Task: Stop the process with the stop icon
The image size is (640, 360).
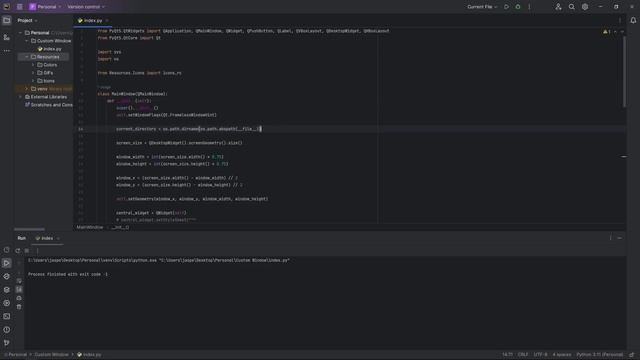Action: click(x=27, y=251)
